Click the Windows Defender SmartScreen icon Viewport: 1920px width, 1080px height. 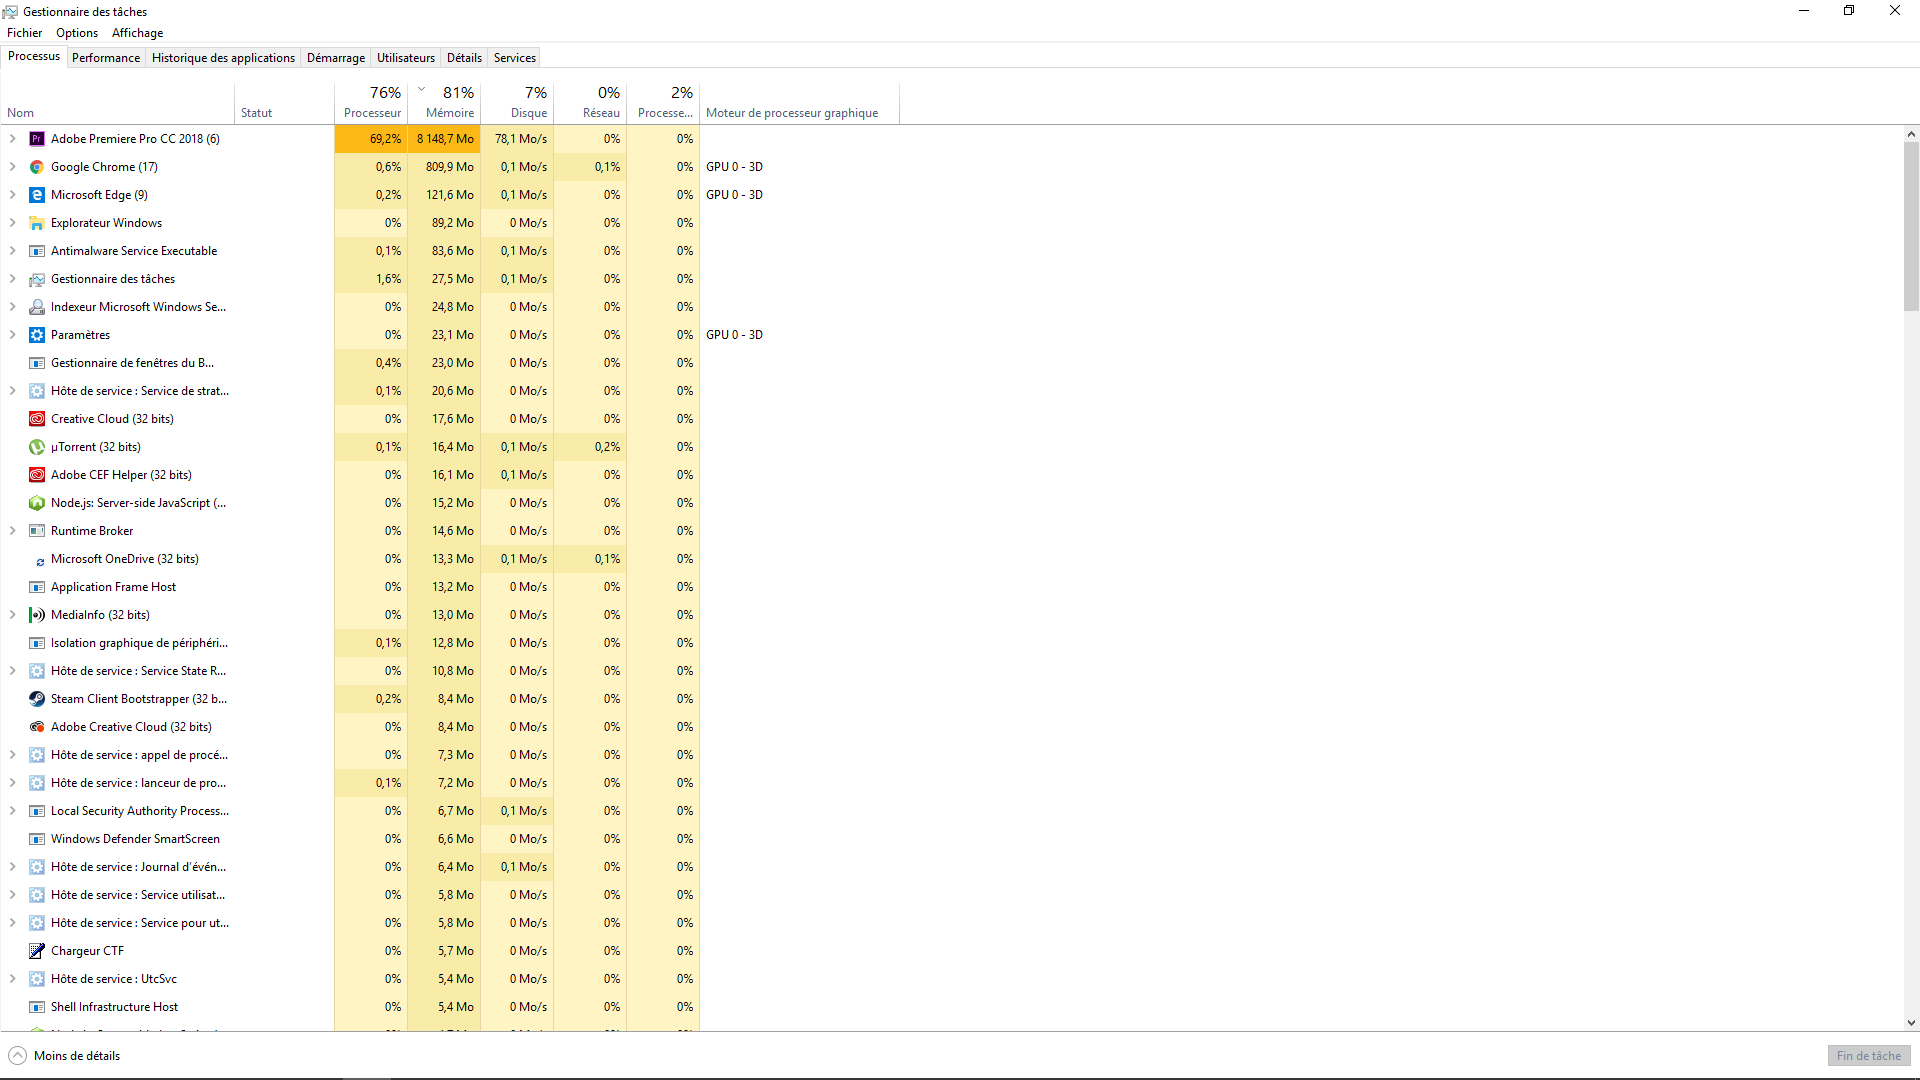pyautogui.click(x=37, y=839)
